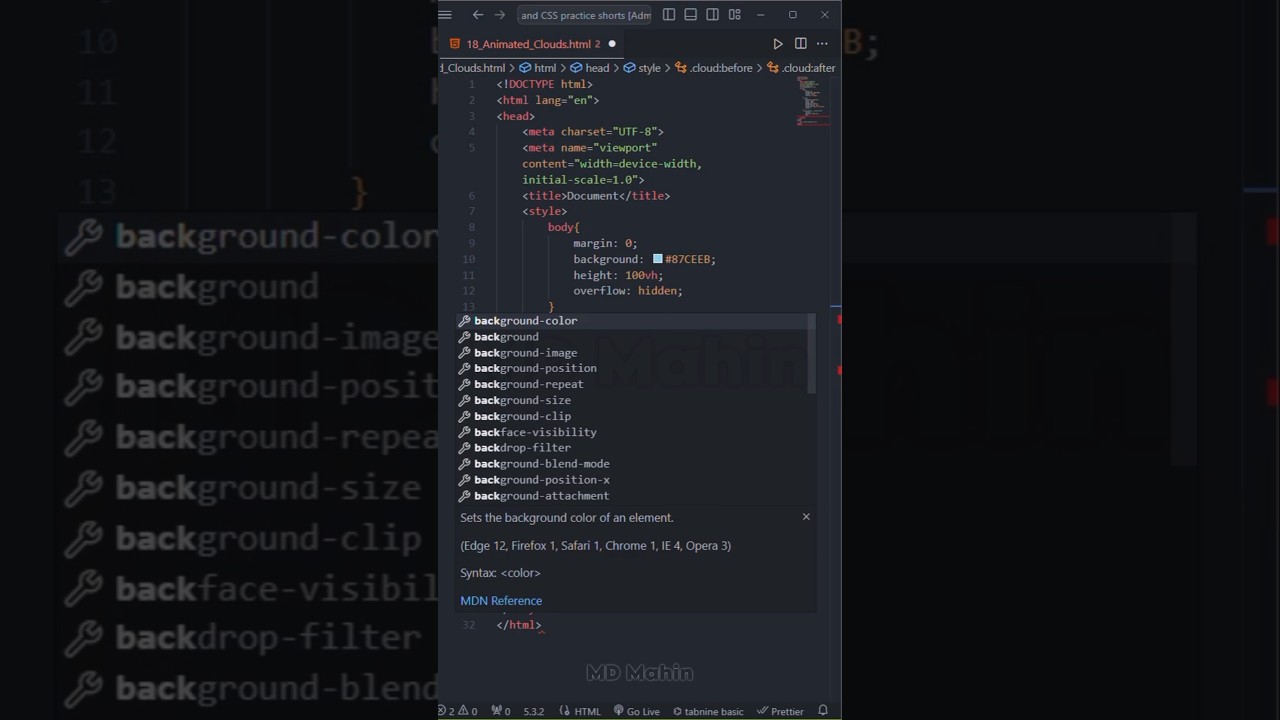This screenshot has width=1280, height=720.
Task: Open the errors and warnings status indicator
Action: [460, 711]
